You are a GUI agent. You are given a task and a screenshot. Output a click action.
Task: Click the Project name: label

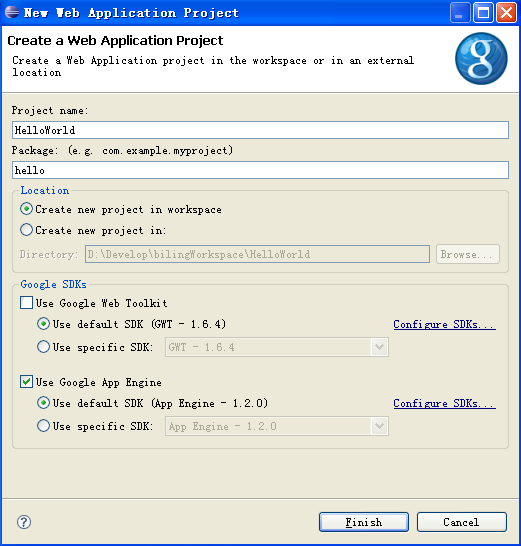point(50,110)
